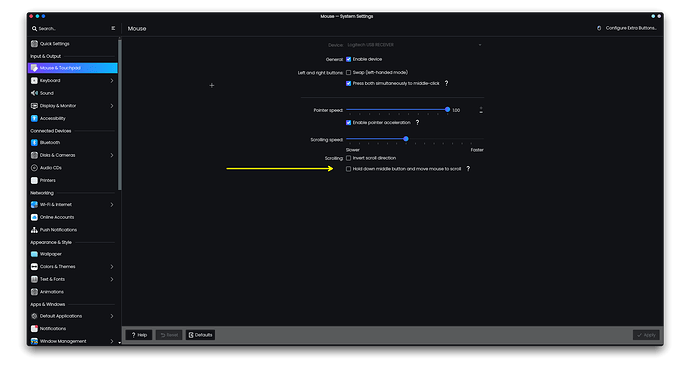The image size is (690, 375).
Task: Open the Accessibility icon
Action: click(x=34, y=118)
